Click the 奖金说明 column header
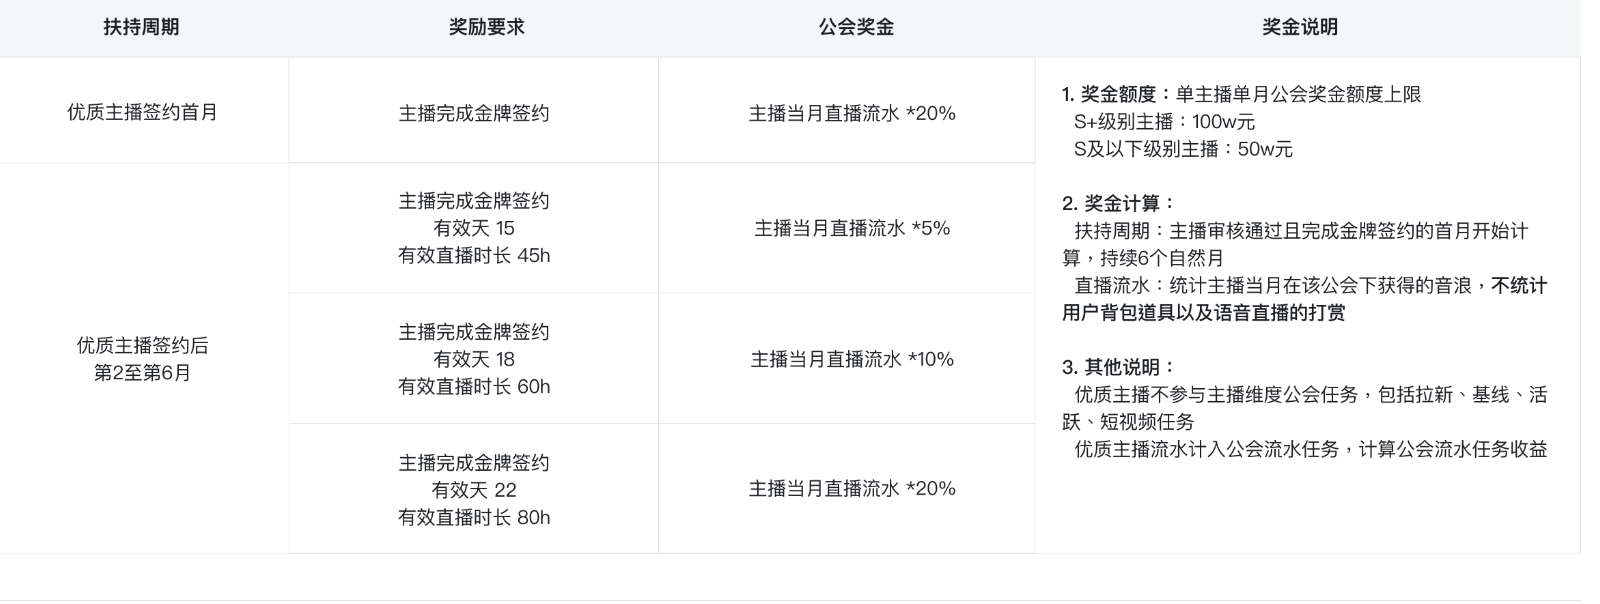Screen dimensions: 1600x604 (1299, 27)
